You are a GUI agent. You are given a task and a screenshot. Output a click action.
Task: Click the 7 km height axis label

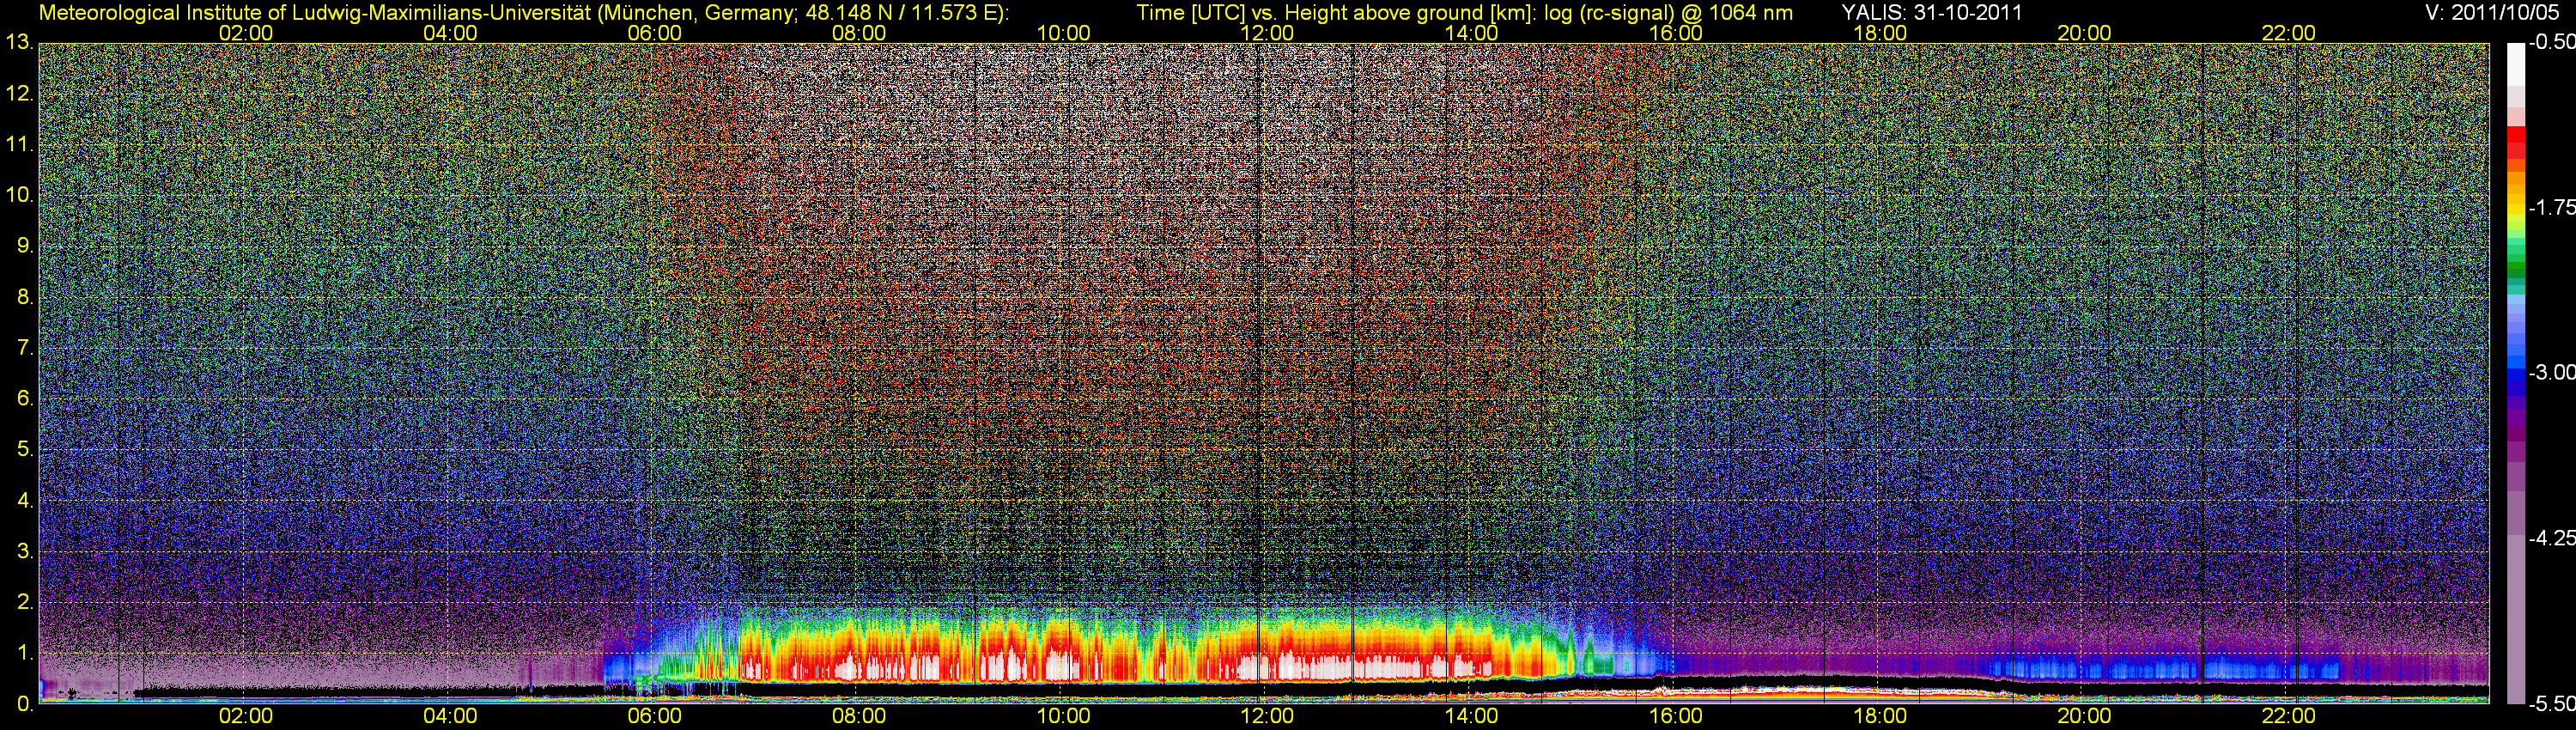(x=24, y=348)
